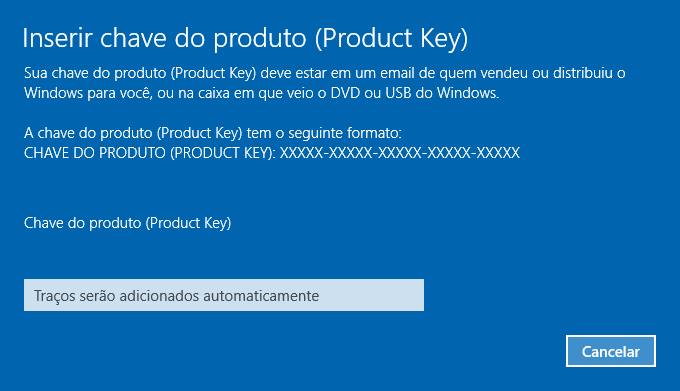Click the XXXXX-XXXXX-XXXXX-XXXXX-XXXXX format example
Viewport: 680px width, 391px height.
tap(399, 153)
